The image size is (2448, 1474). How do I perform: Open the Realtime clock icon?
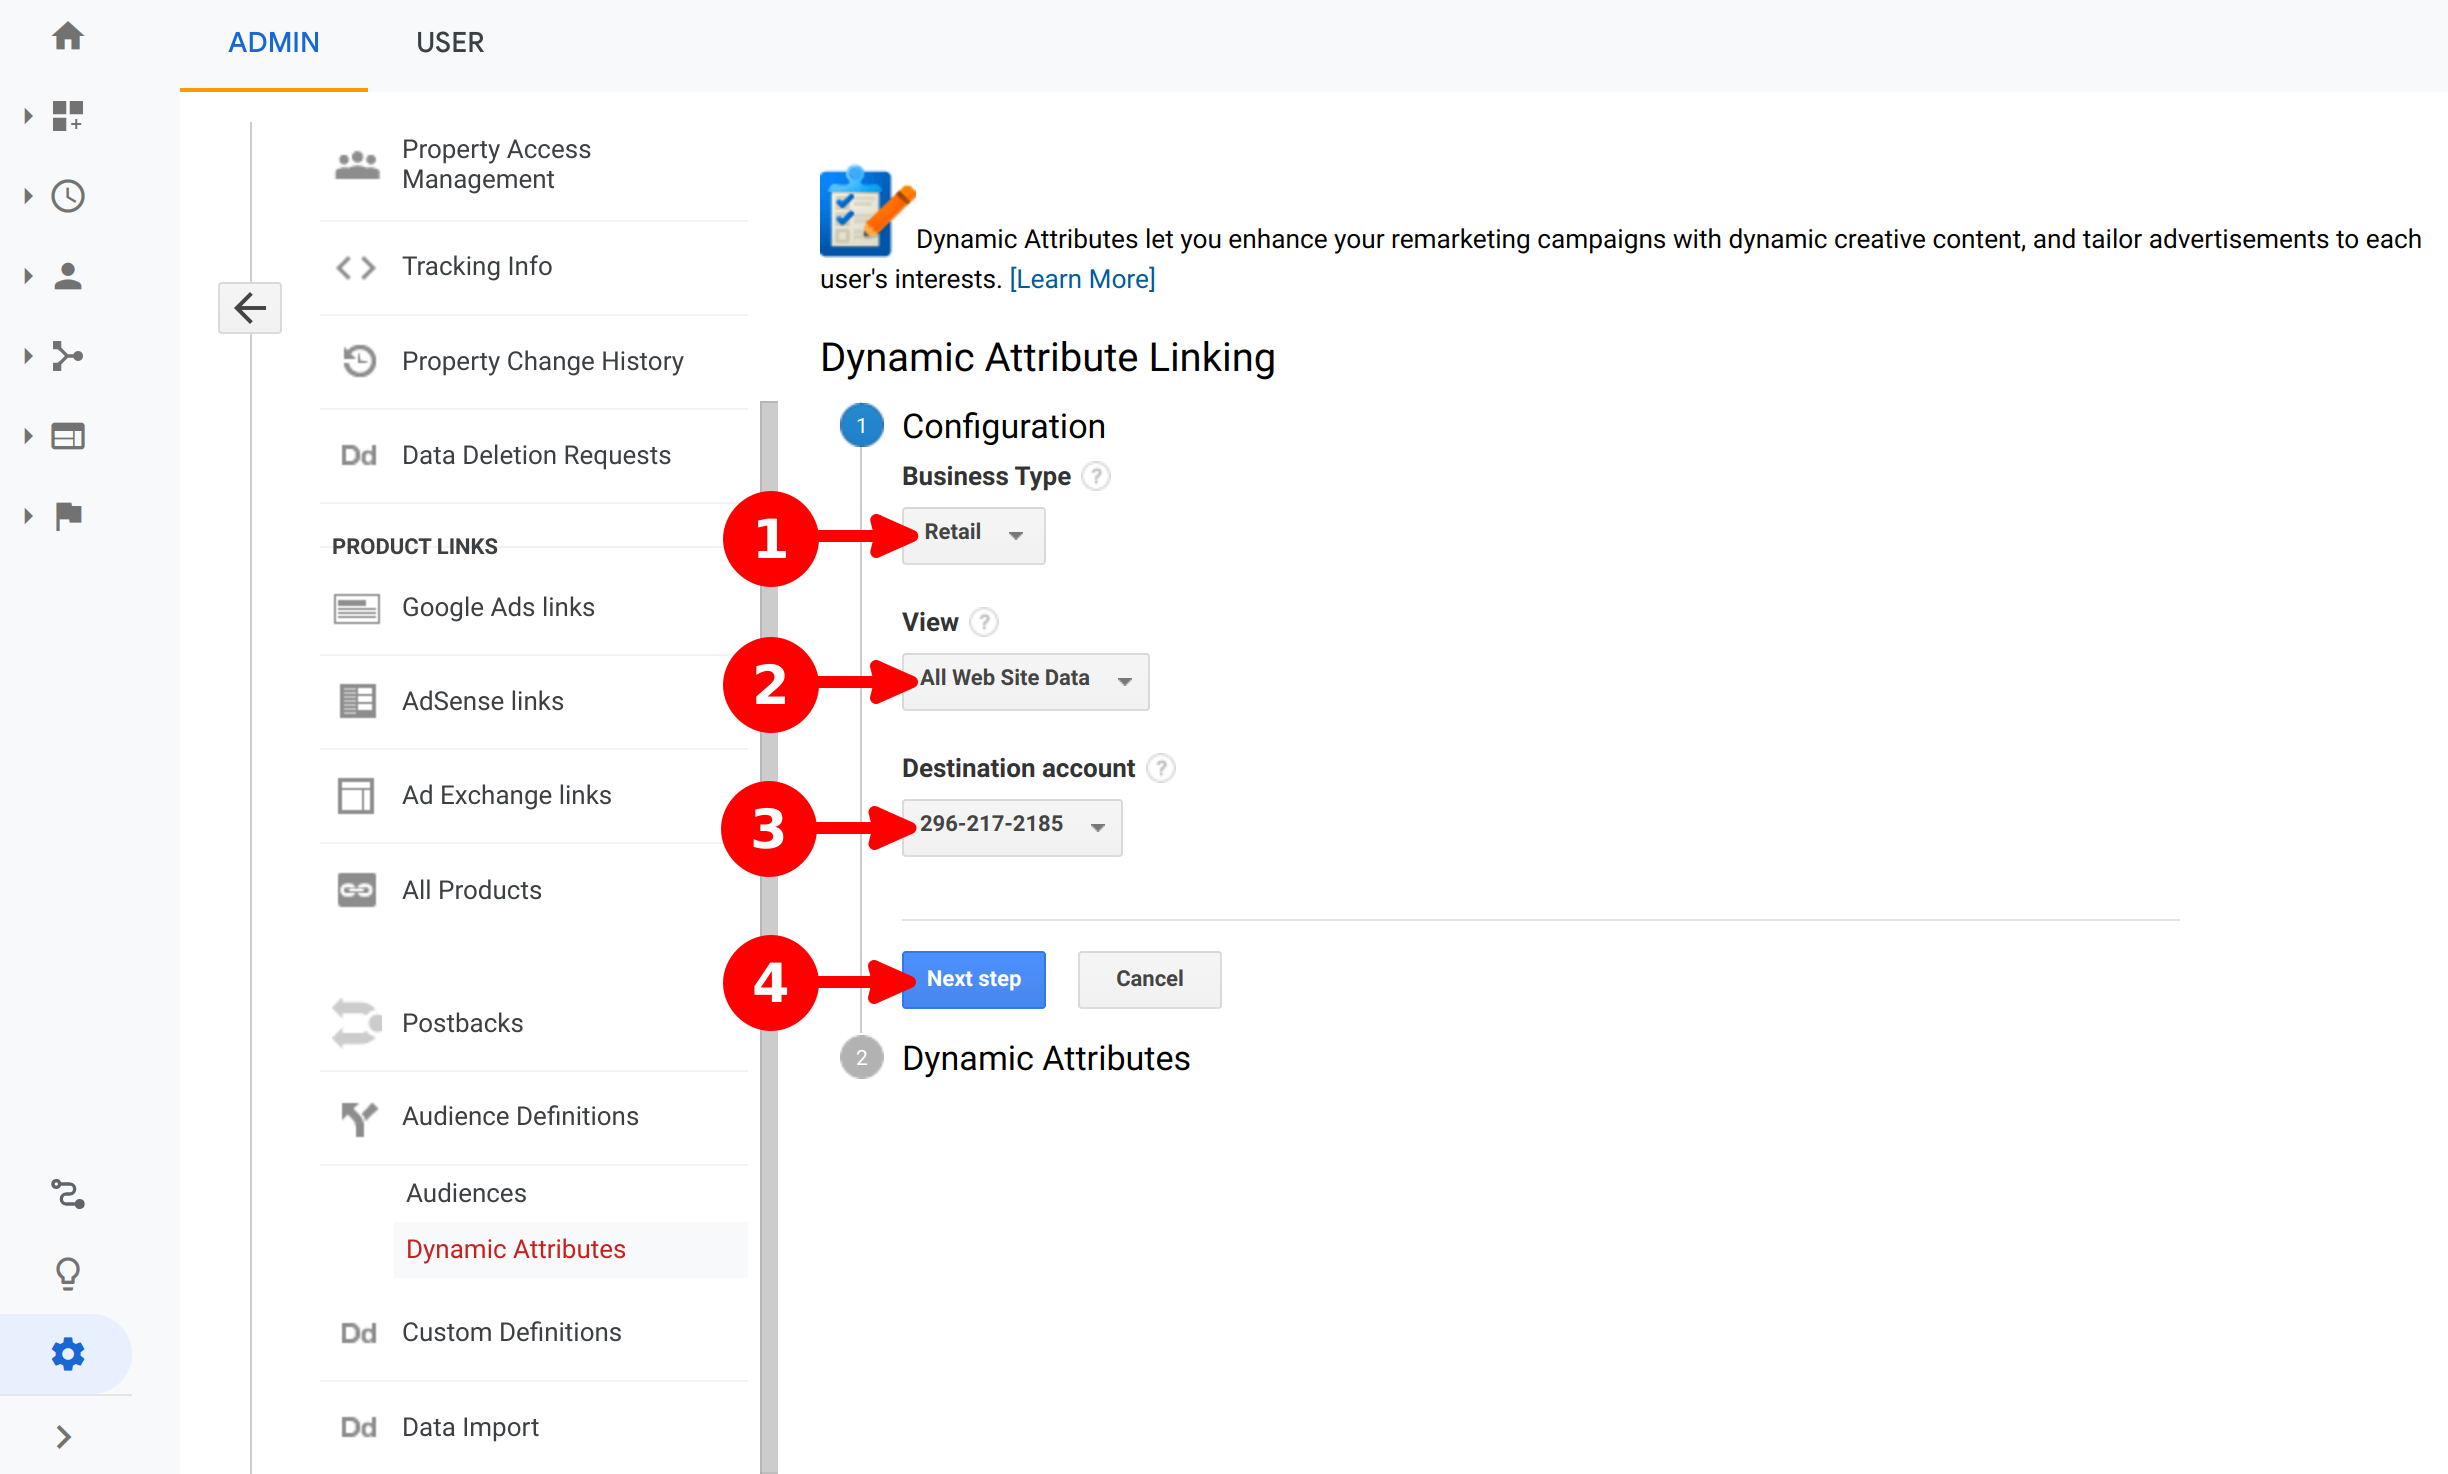pos(68,196)
